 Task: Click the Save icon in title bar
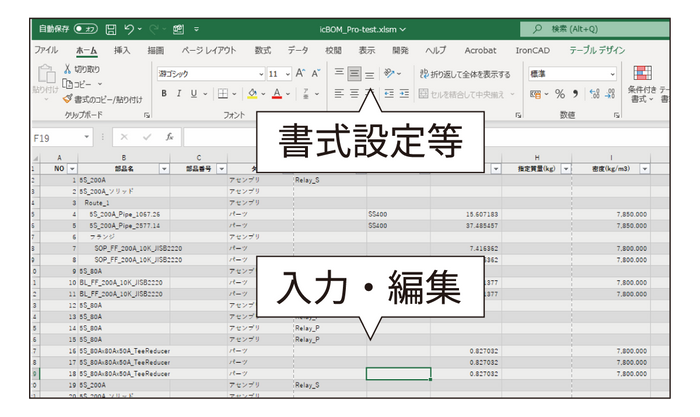tap(111, 29)
